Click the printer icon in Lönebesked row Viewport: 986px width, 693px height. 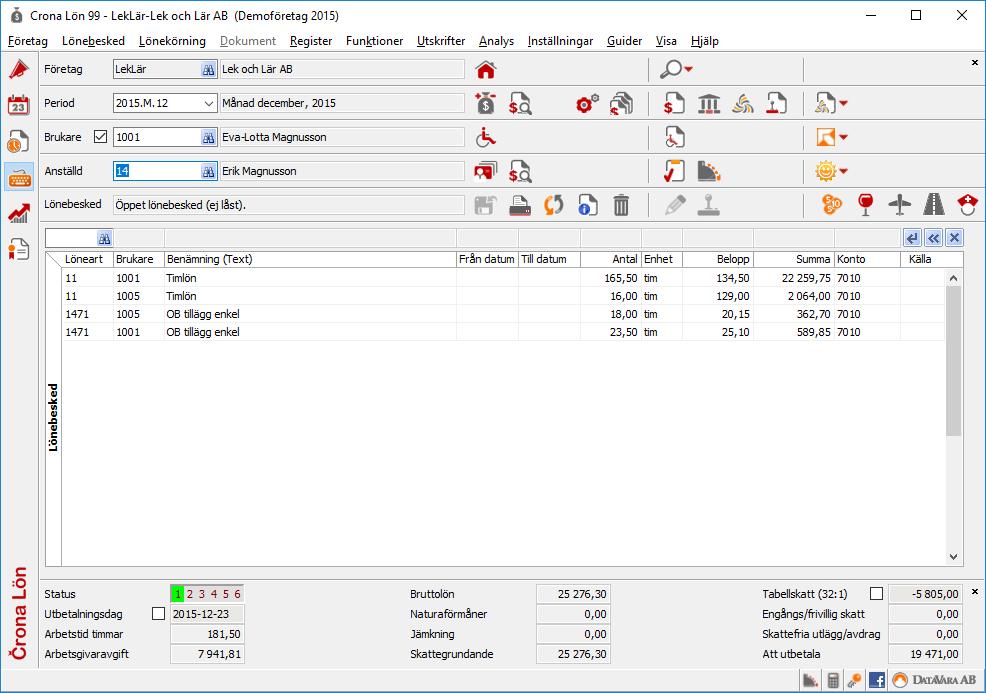520,205
